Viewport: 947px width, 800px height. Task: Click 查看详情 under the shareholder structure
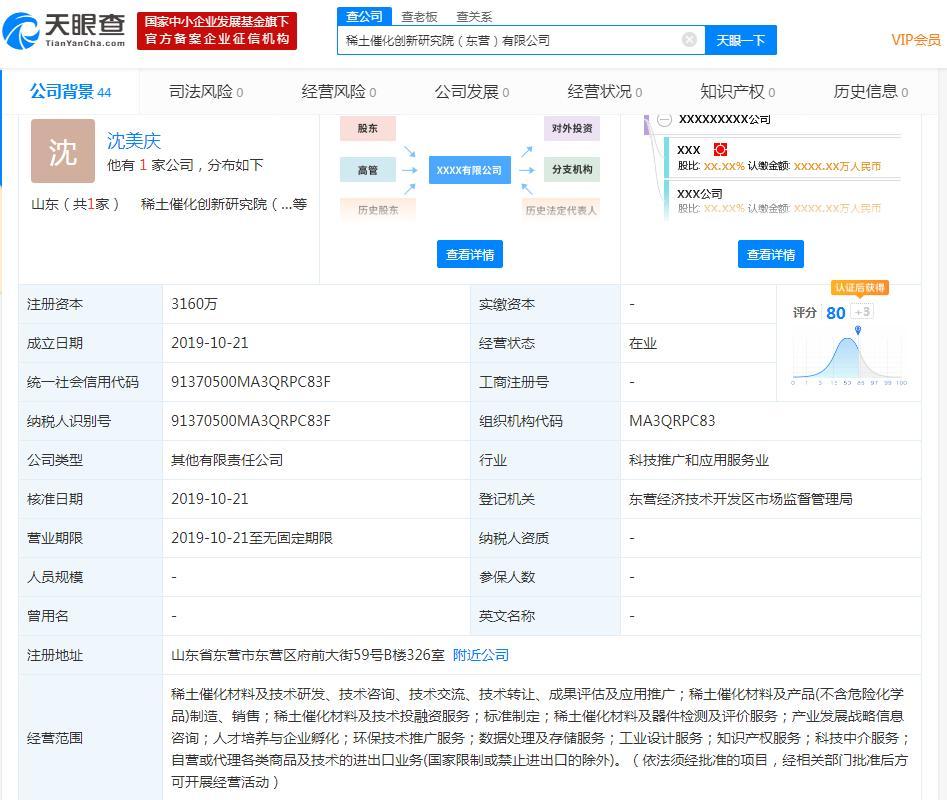click(771, 254)
